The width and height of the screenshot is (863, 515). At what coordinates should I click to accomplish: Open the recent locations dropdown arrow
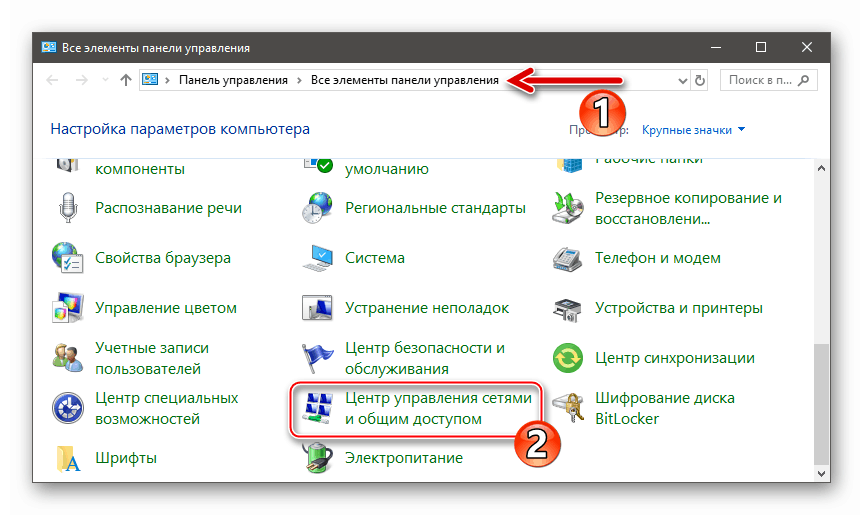pyautogui.click(x=105, y=80)
